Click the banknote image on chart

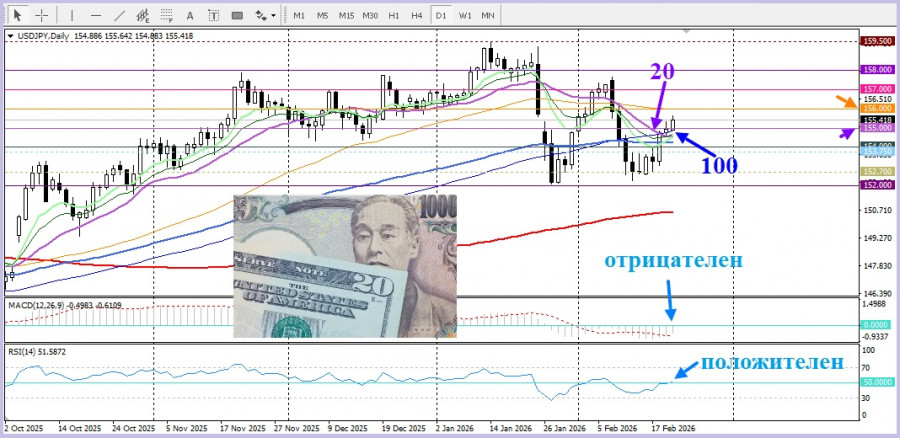click(x=344, y=265)
